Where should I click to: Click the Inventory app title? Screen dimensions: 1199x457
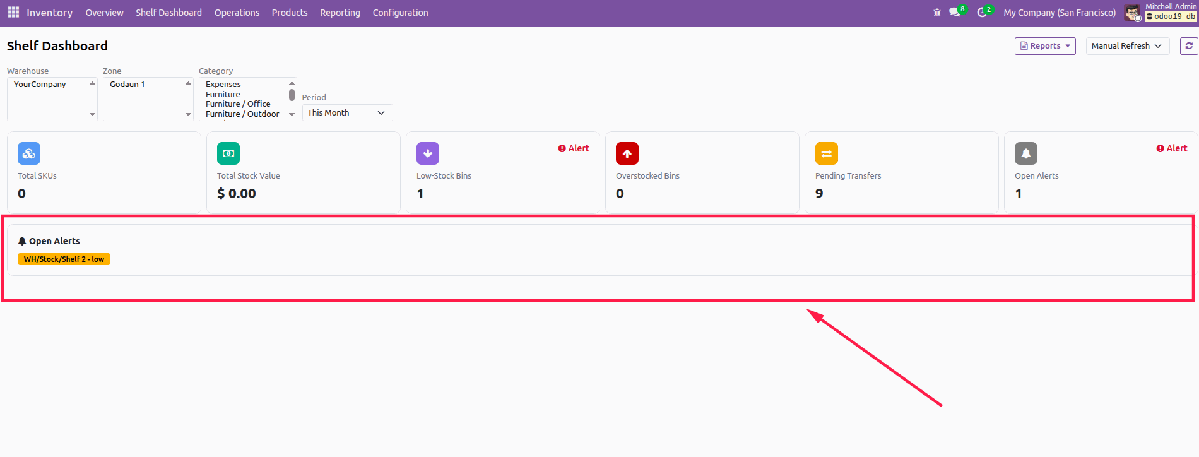(x=50, y=13)
